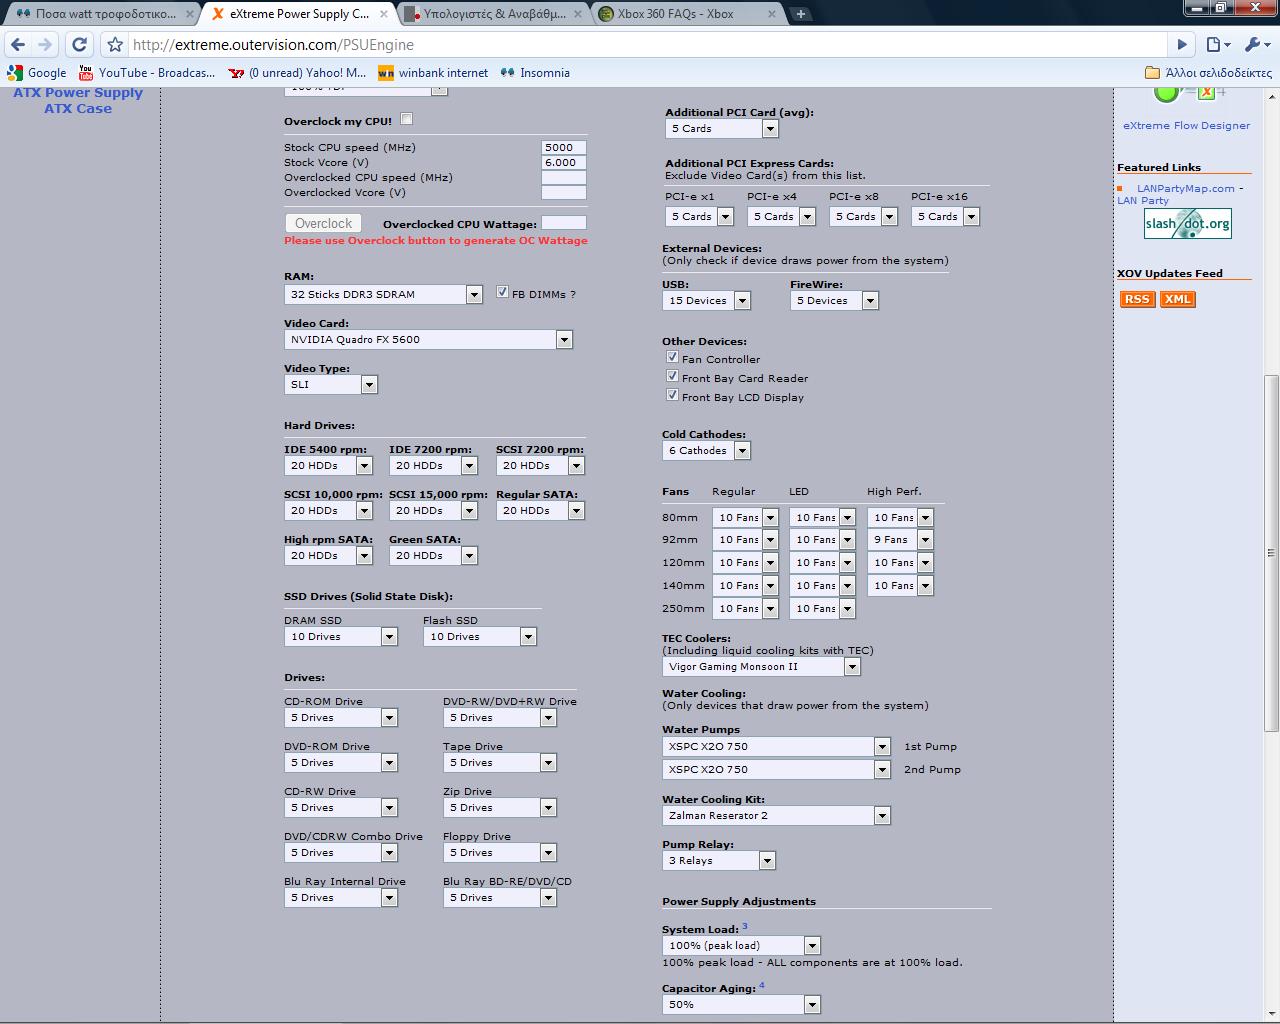Click the slashdot.org logo
Image resolution: width=1280 pixels, height=1024 pixels.
click(x=1187, y=223)
